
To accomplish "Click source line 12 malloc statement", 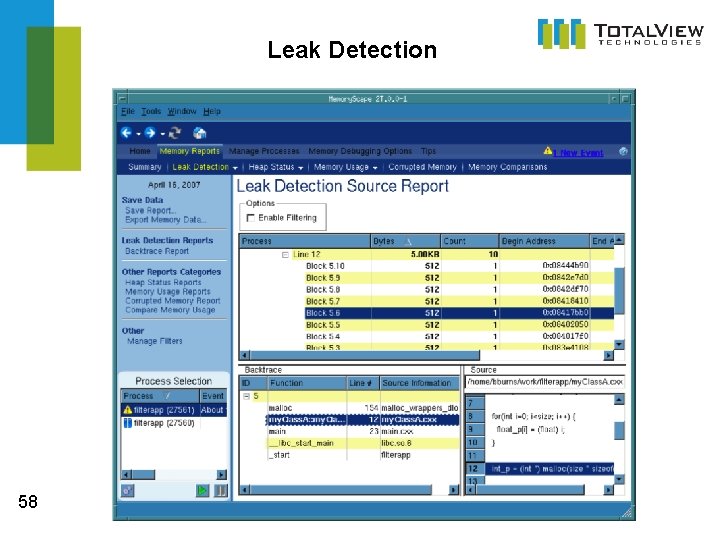I will 550,469.
